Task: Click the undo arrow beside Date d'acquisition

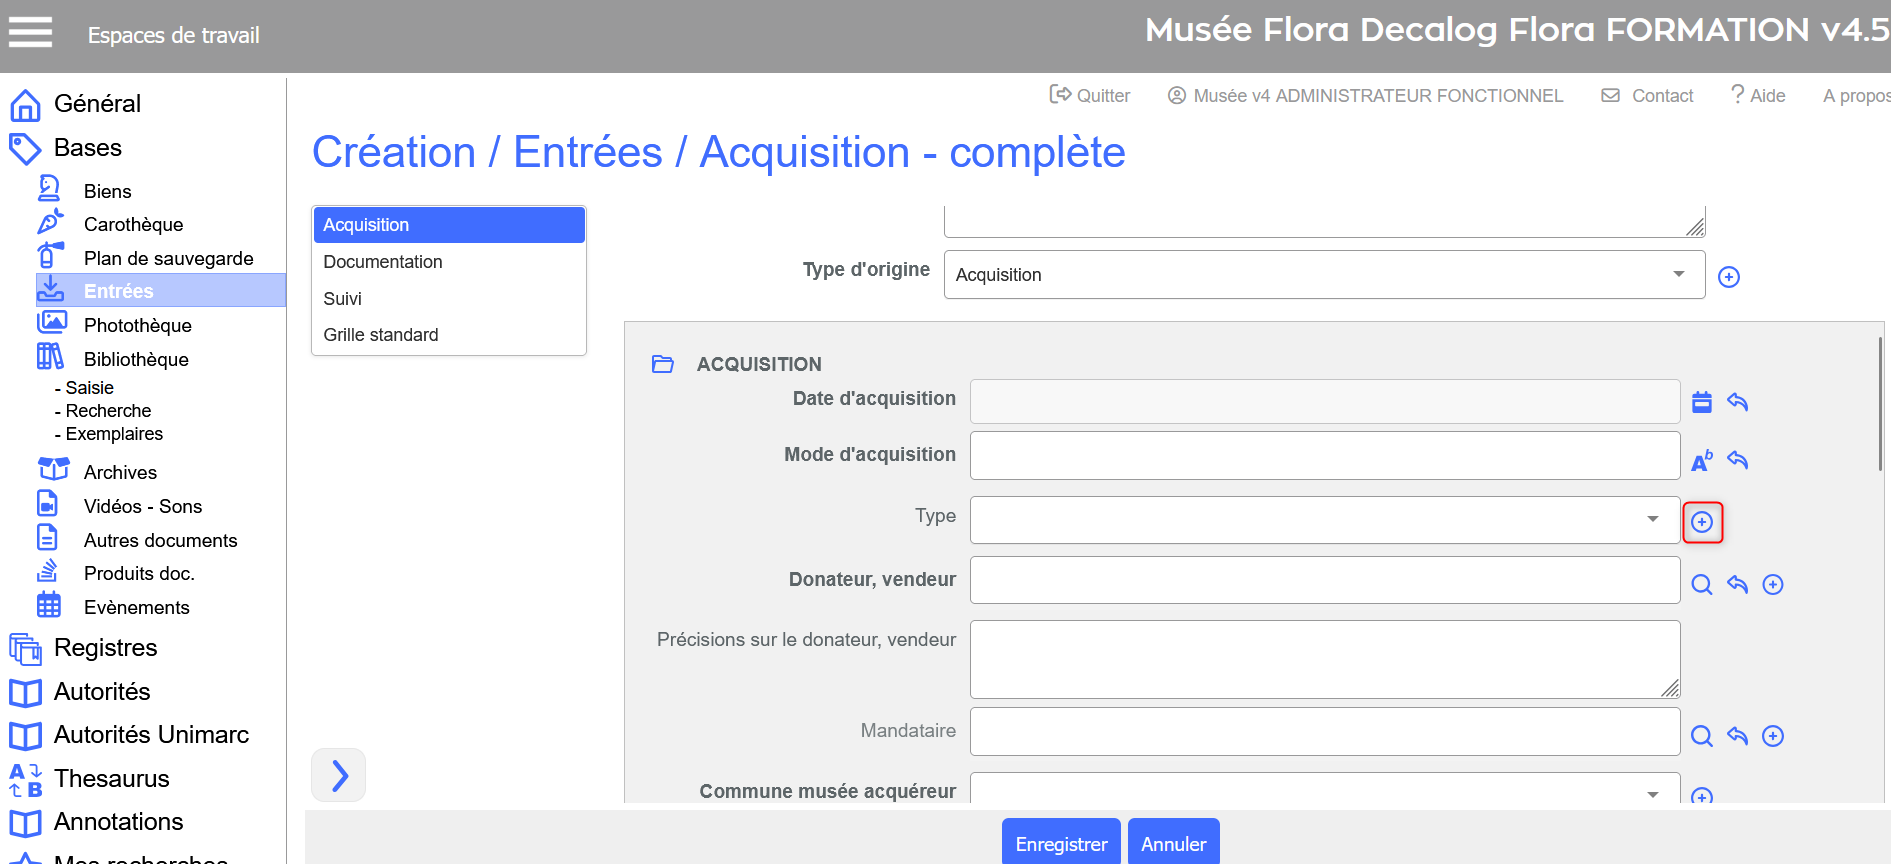Action: click(x=1737, y=402)
